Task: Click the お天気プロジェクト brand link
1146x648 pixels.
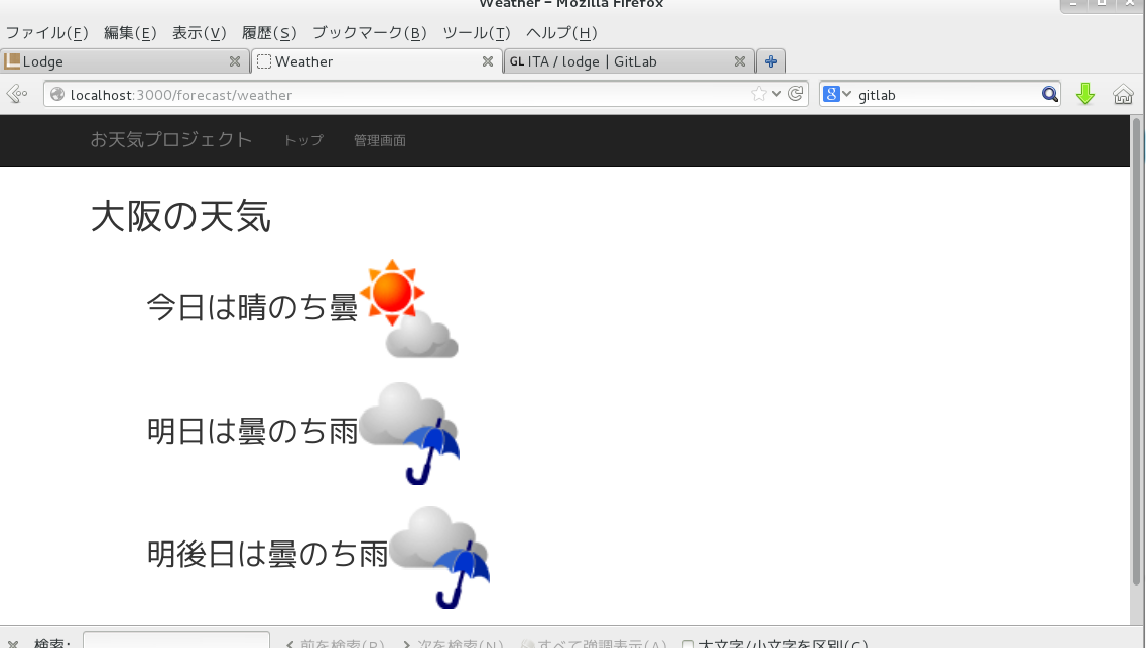Action: coord(171,139)
